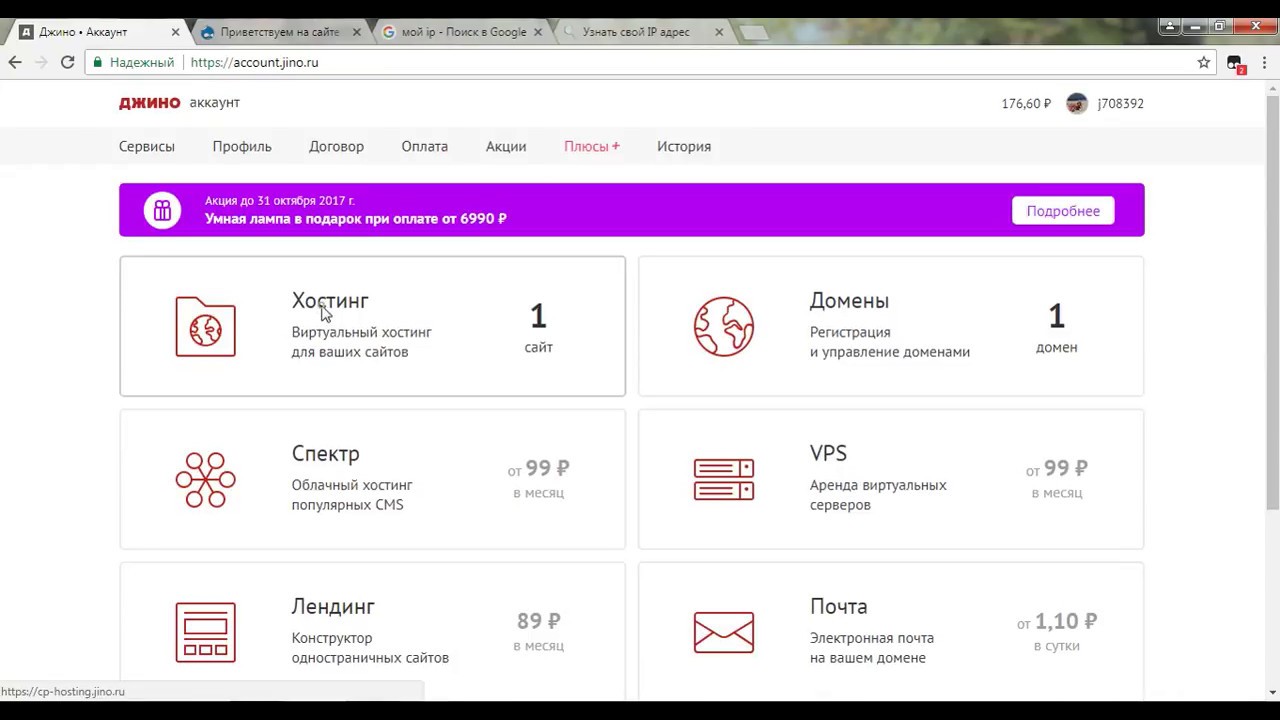Close the Приветствуем на сайте tab

tap(357, 32)
